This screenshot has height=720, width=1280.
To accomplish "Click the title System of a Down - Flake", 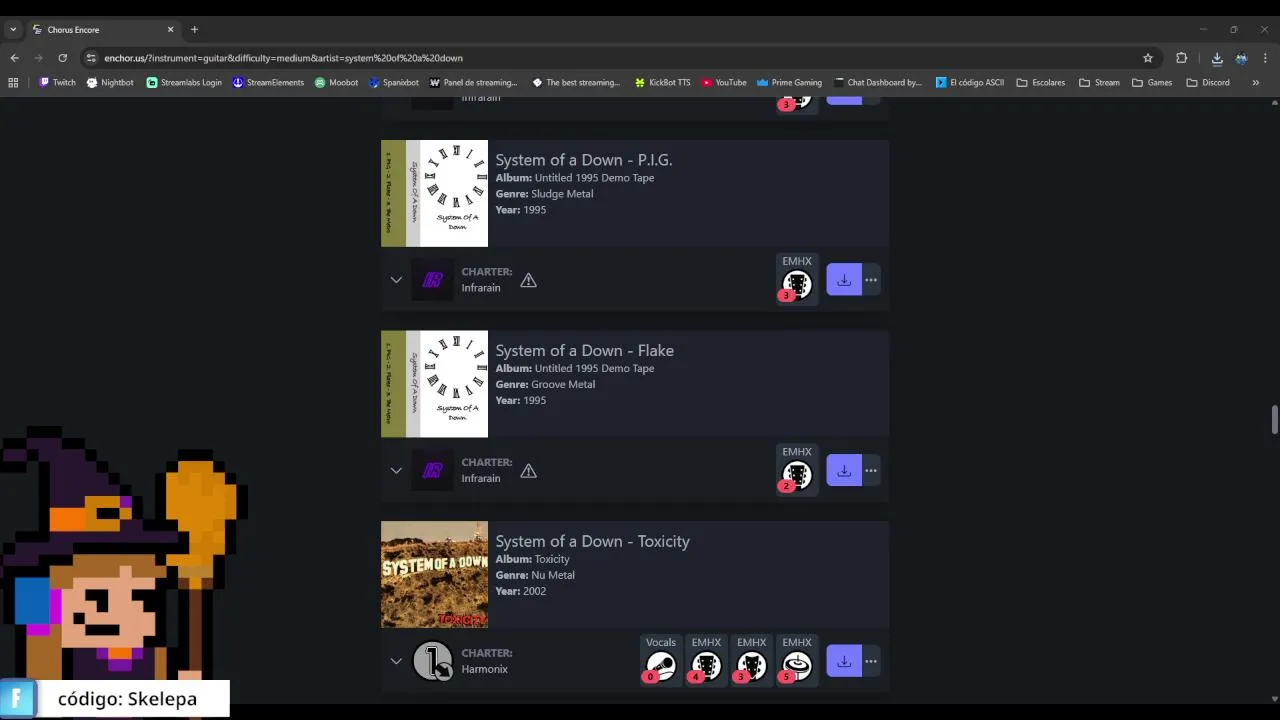I will (x=585, y=350).
